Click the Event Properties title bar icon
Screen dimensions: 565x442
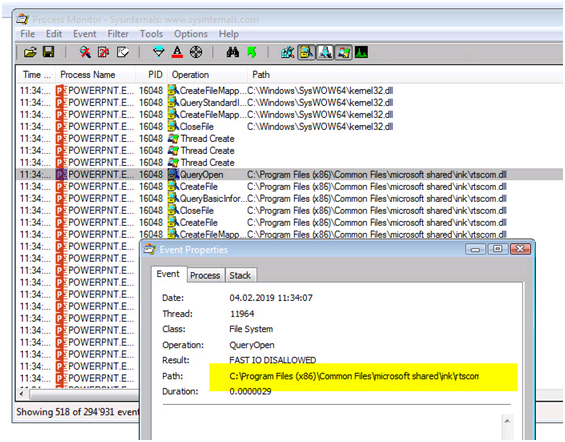(149, 249)
